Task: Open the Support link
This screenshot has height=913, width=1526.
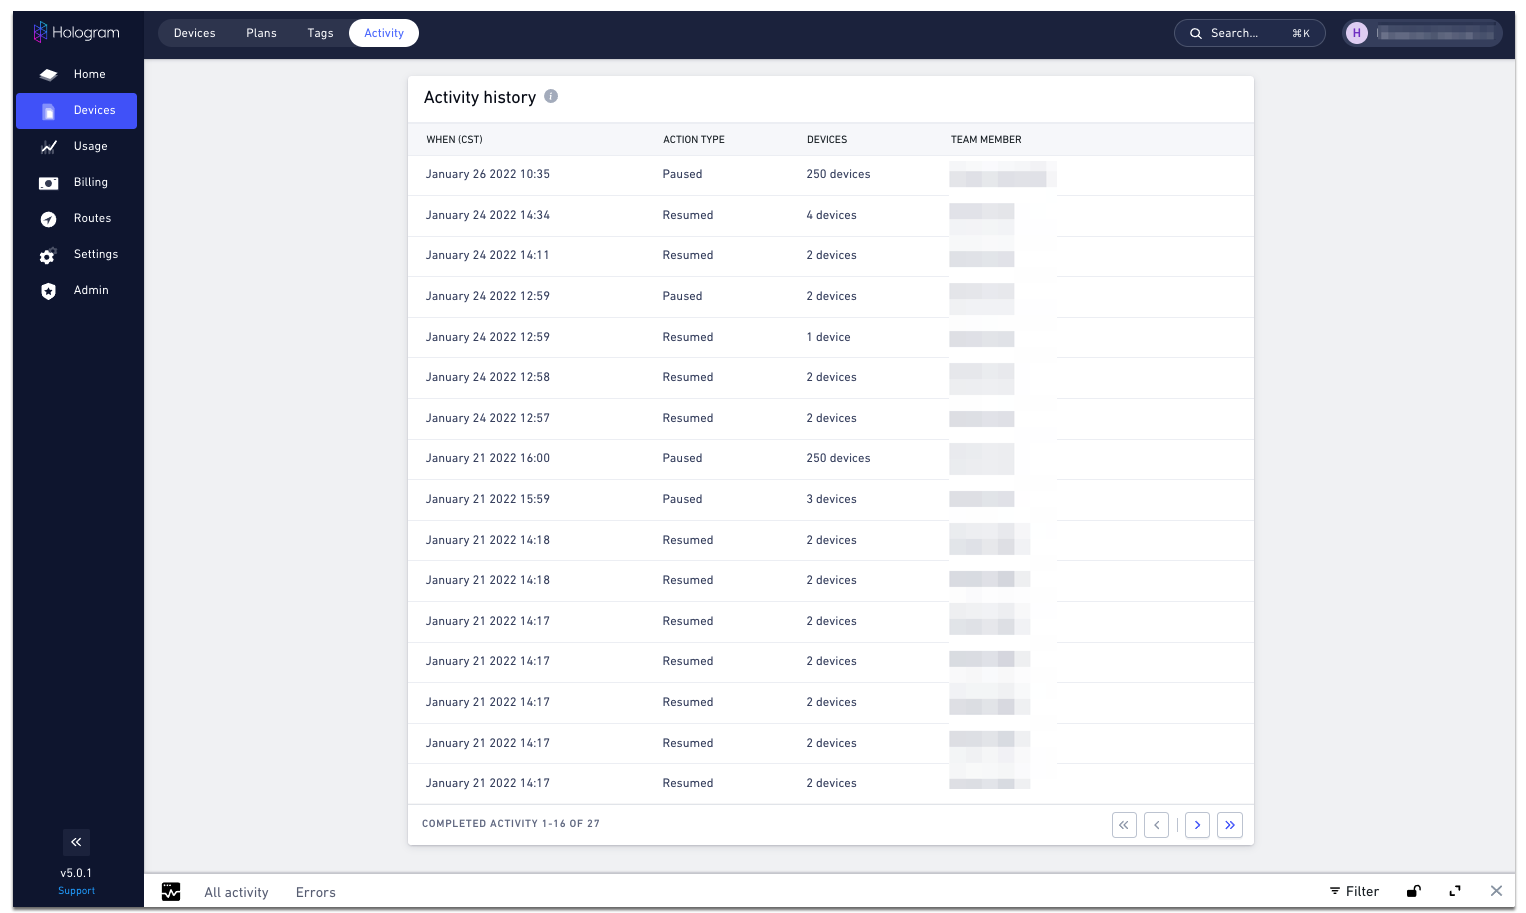Action: click(76, 891)
